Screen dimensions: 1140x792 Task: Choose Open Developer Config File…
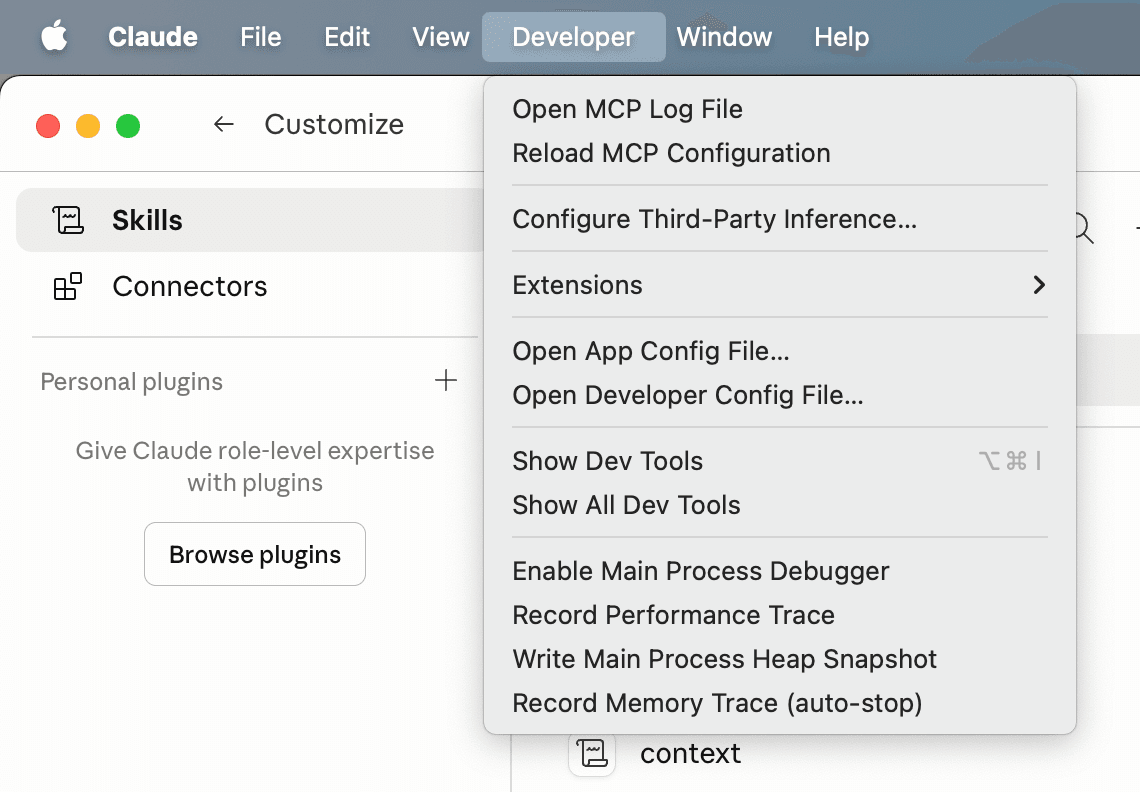tap(779, 395)
